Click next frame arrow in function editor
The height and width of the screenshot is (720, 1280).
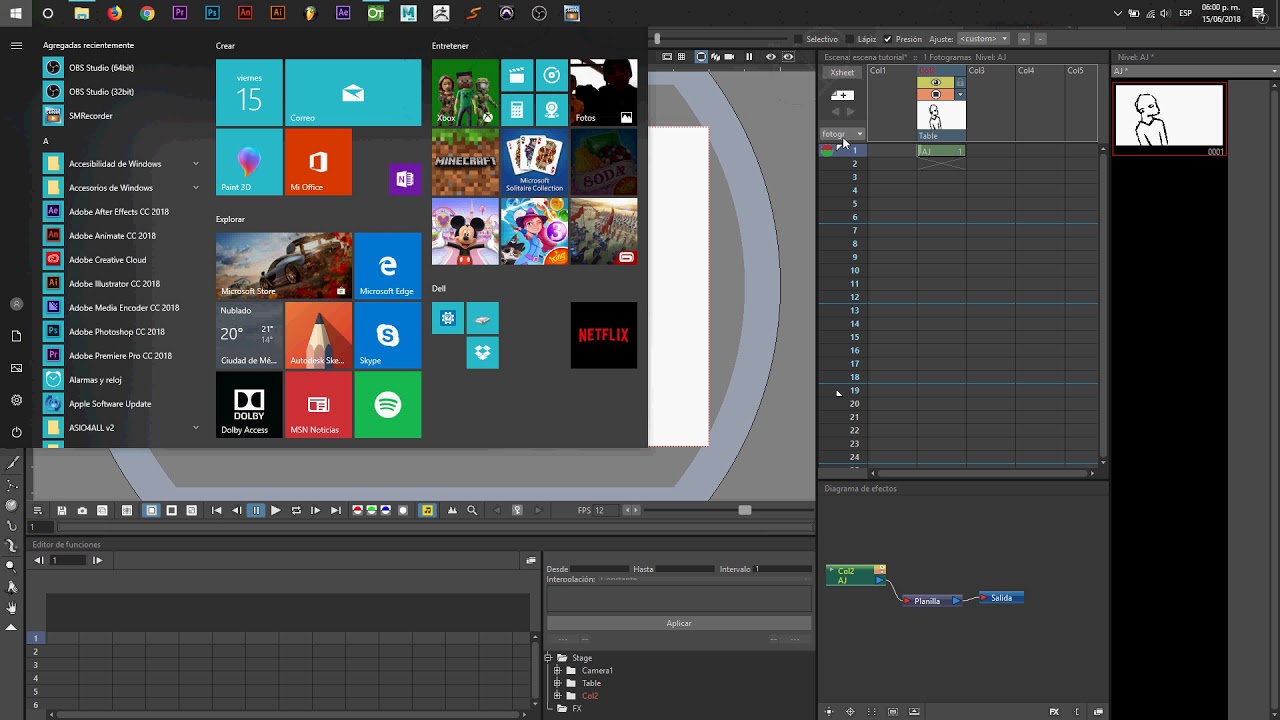coord(97,560)
